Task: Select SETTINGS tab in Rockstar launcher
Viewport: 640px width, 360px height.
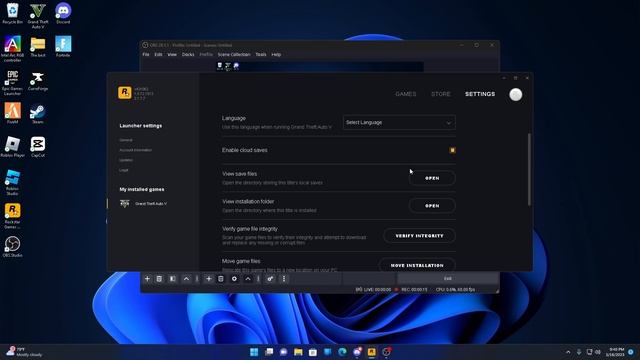Action: [x=480, y=94]
